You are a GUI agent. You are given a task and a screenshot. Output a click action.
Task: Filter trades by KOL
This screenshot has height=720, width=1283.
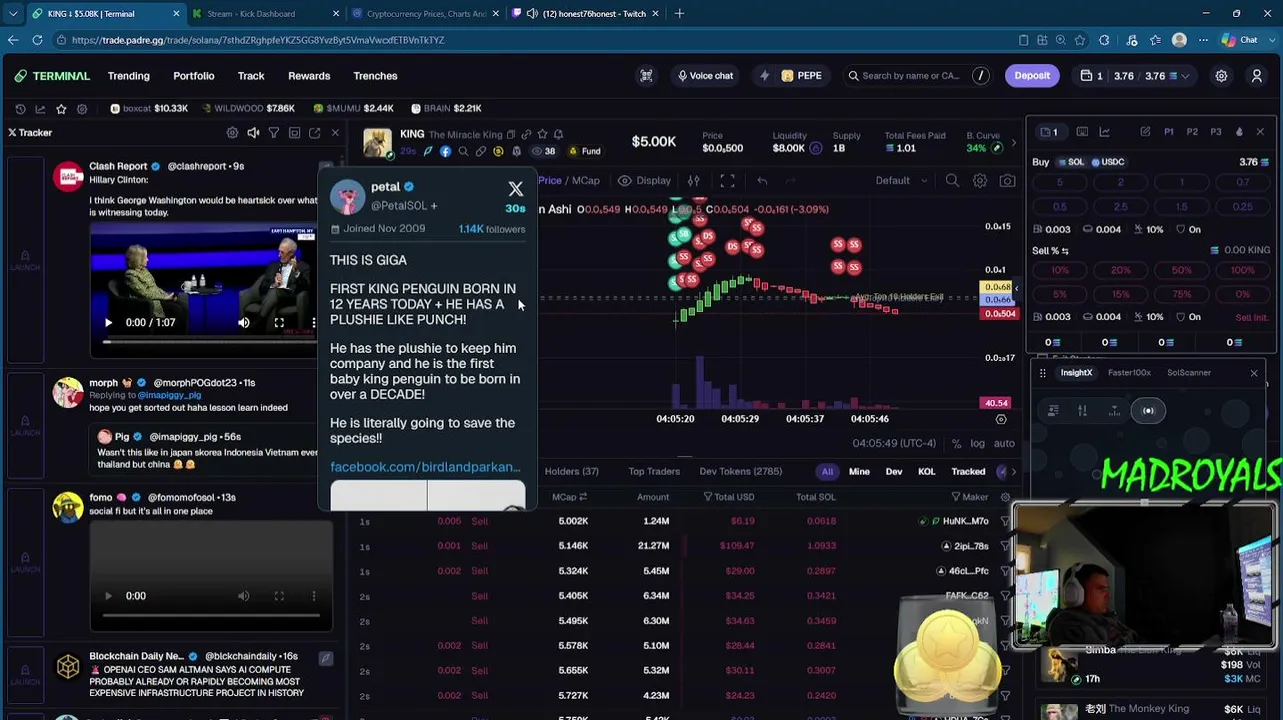click(x=926, y=471)
